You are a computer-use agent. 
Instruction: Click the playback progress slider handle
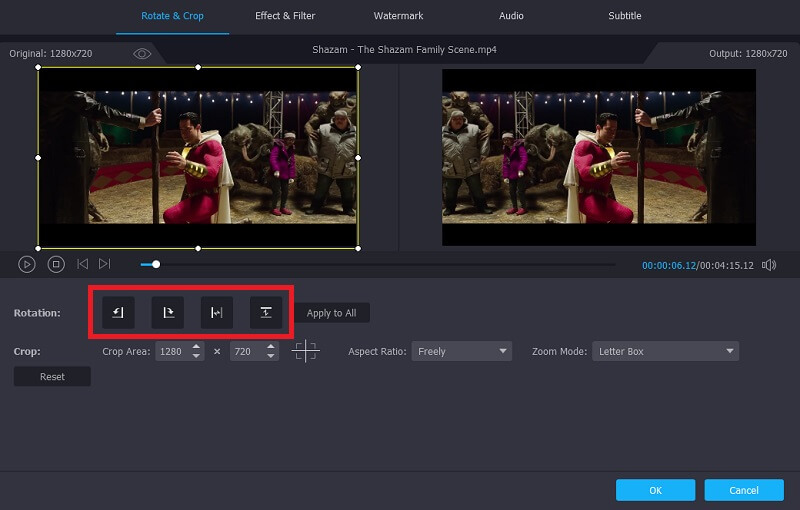point(155,264)
